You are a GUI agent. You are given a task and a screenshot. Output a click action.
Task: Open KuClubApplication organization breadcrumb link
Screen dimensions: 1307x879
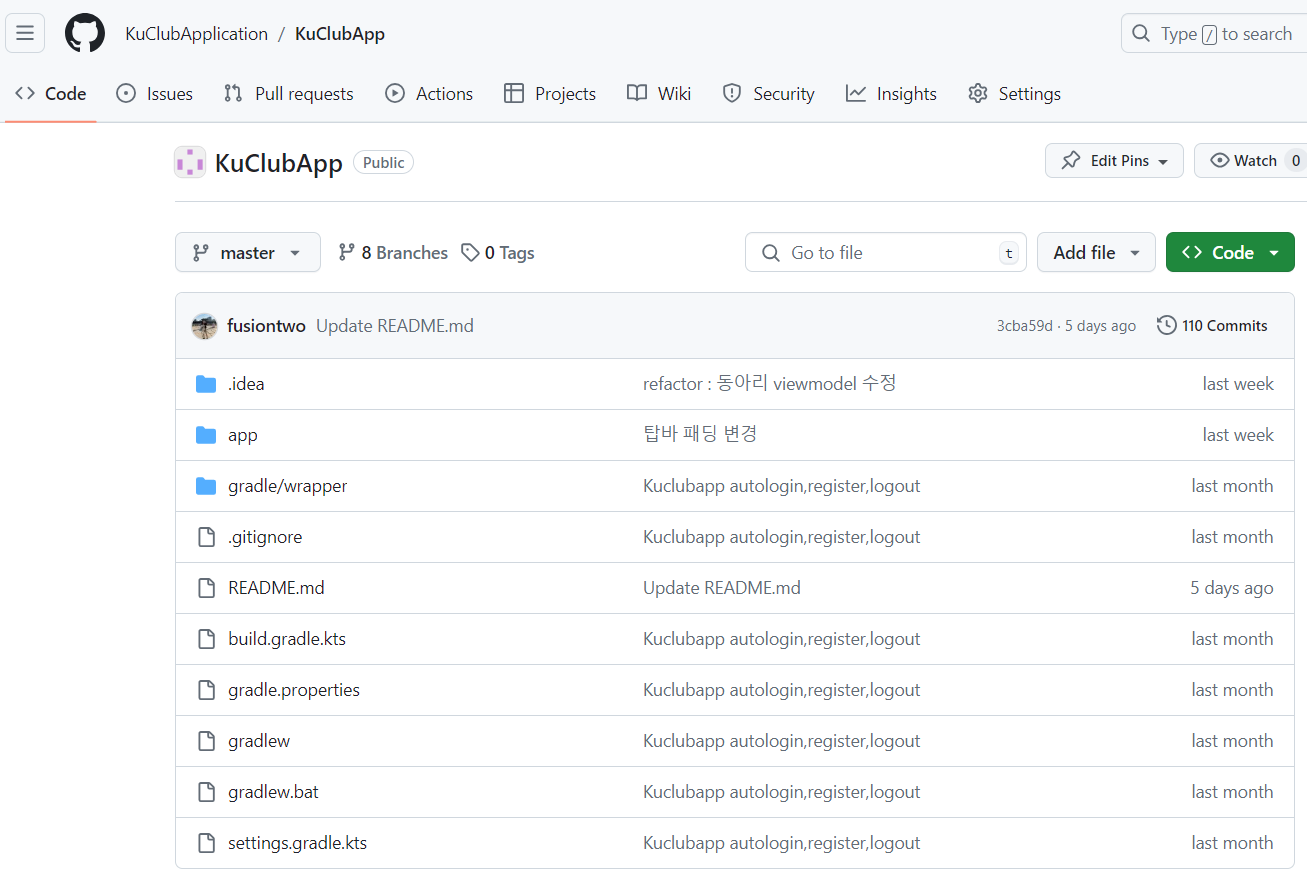click(x=197, y=34)
